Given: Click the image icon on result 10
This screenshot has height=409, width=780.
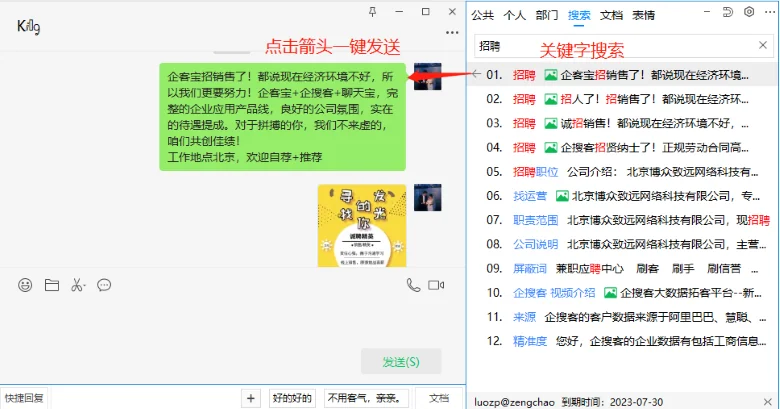Looking at the screenshot, I should click(x=610, y=293).
